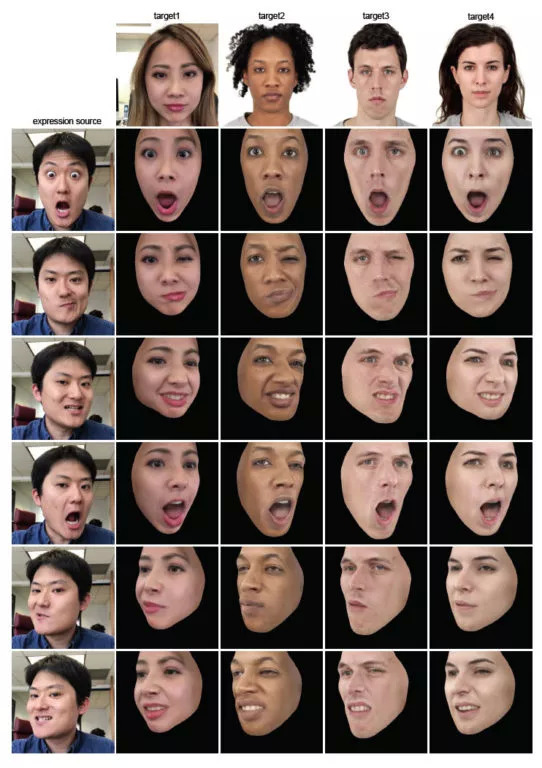Click the target2 rendered face in fifth row

pyautogui.click(x=271, y=598)
